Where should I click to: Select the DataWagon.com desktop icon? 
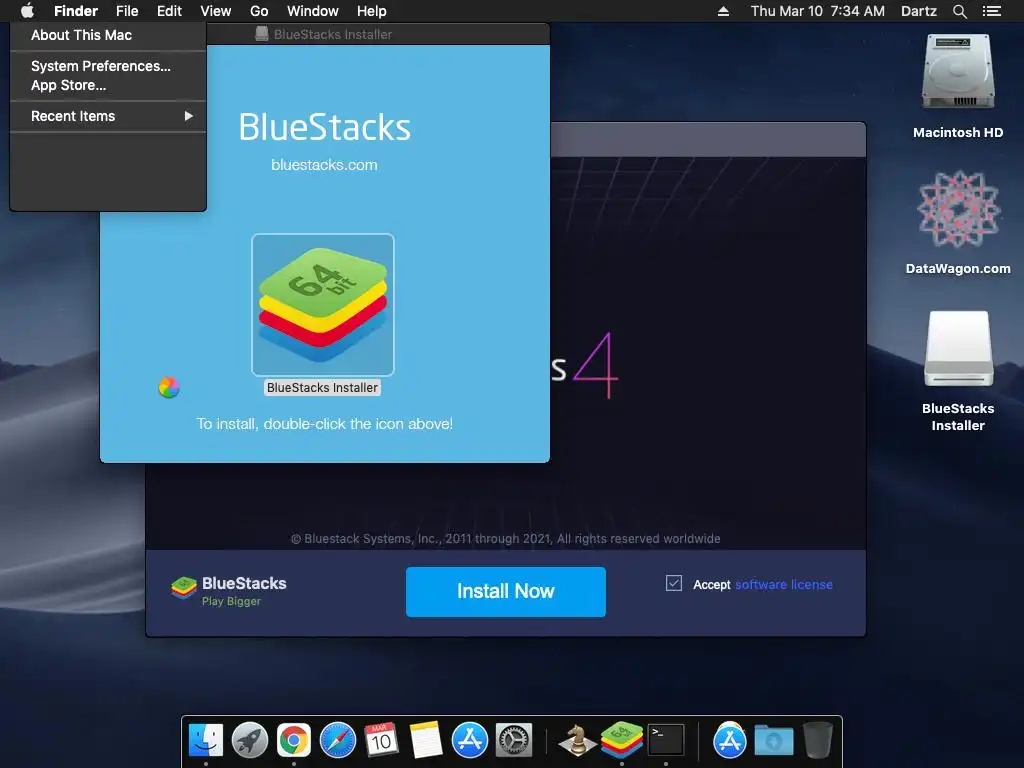click(x=958, y=209)
